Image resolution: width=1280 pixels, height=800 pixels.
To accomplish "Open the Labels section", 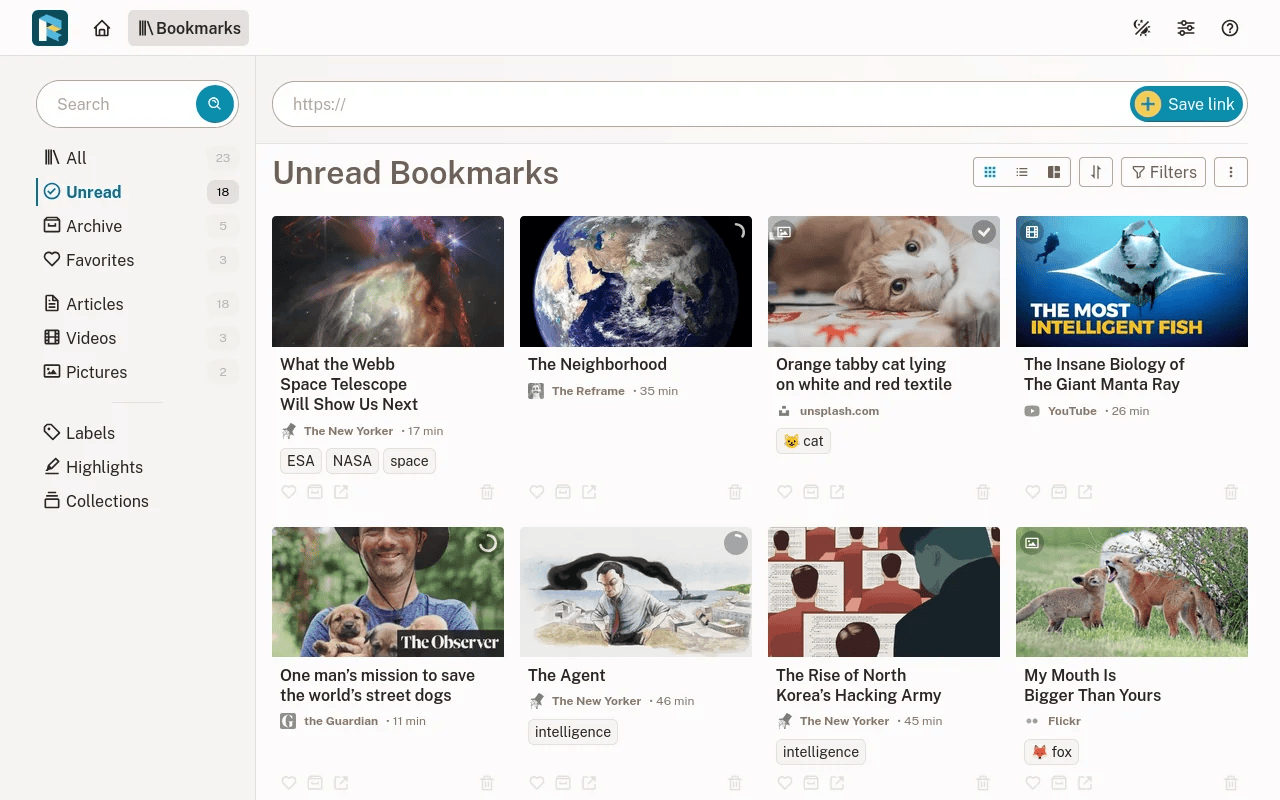I will (x=138, y=433).
